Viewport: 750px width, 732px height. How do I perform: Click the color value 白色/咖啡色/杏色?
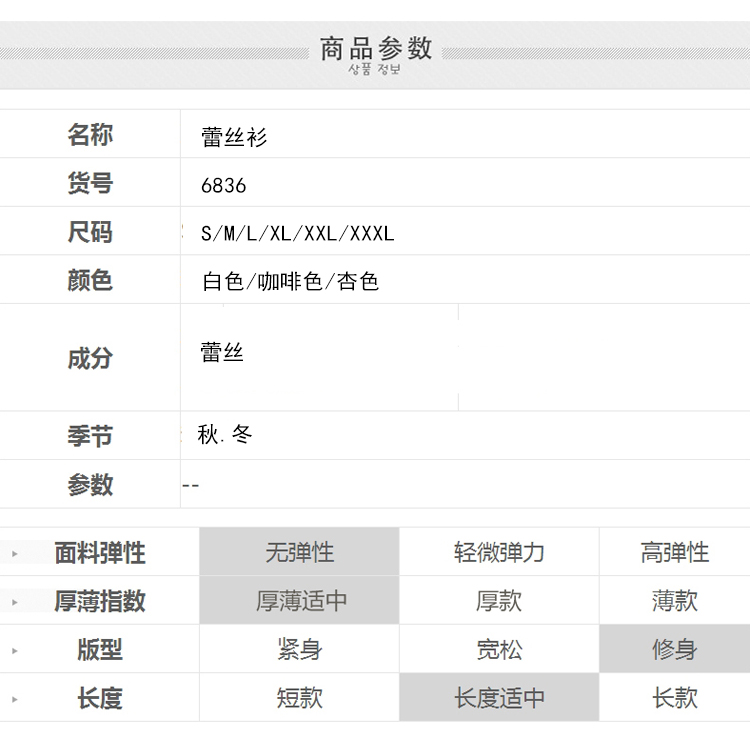(290, 282)
